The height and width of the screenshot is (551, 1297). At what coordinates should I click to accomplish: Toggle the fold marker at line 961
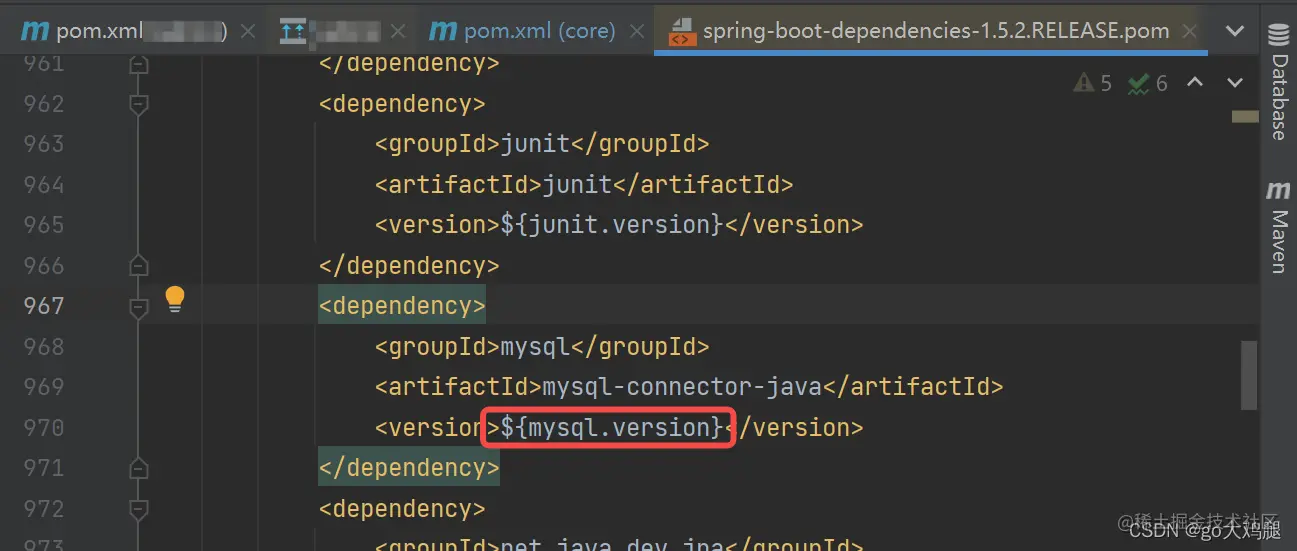coord(139,64)
